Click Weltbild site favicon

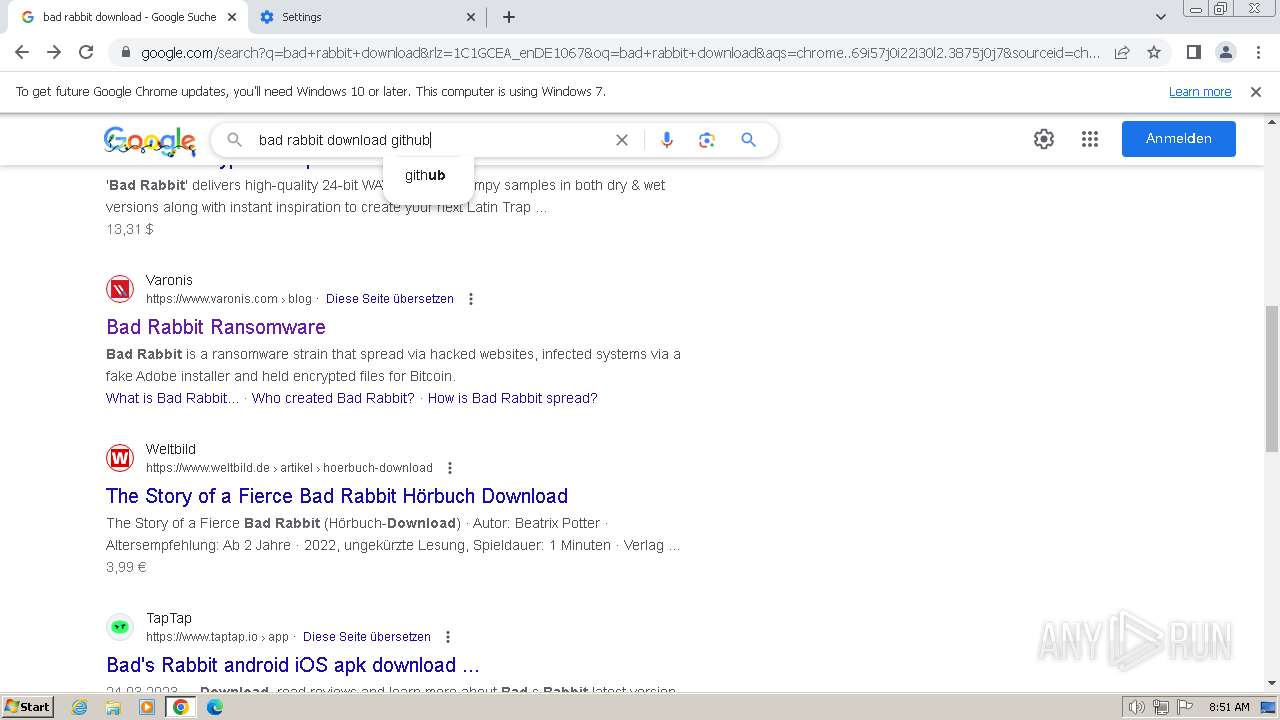(120, 458)
